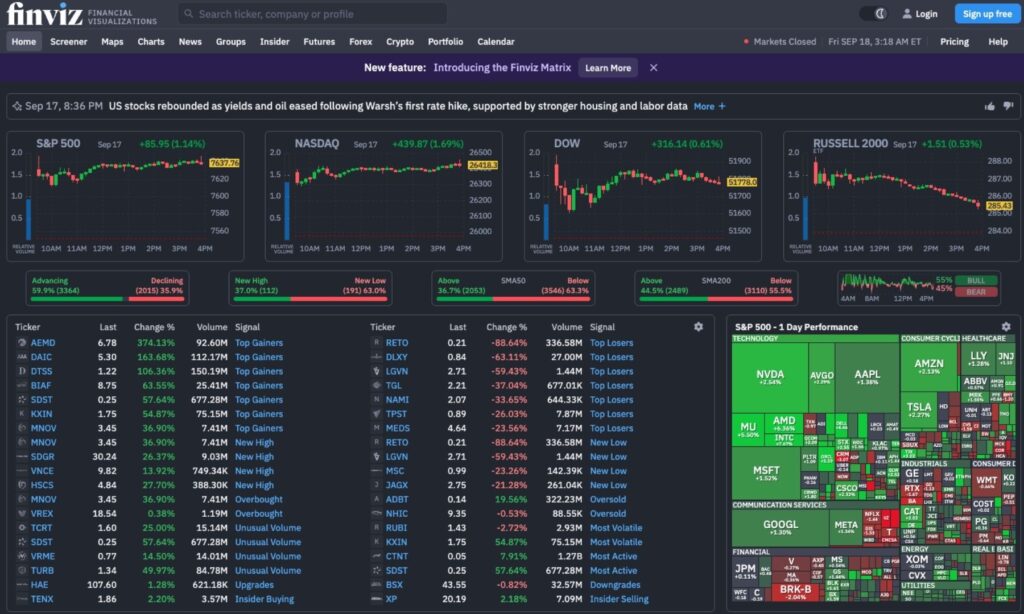Click Upgrades signal for HAE
This screenshot has height=614, width=1024.
(254, 585)
